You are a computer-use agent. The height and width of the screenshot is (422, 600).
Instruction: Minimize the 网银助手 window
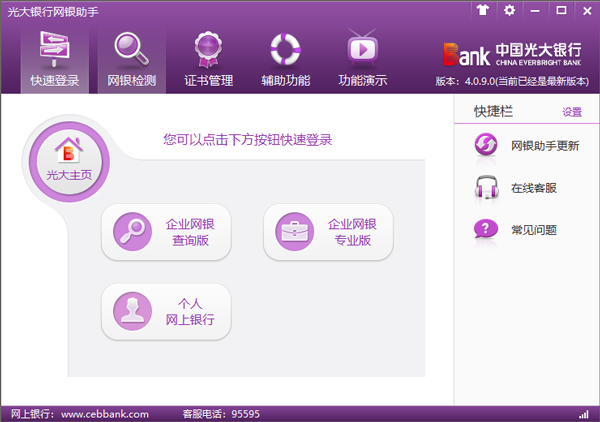click(x=535, y=10)
